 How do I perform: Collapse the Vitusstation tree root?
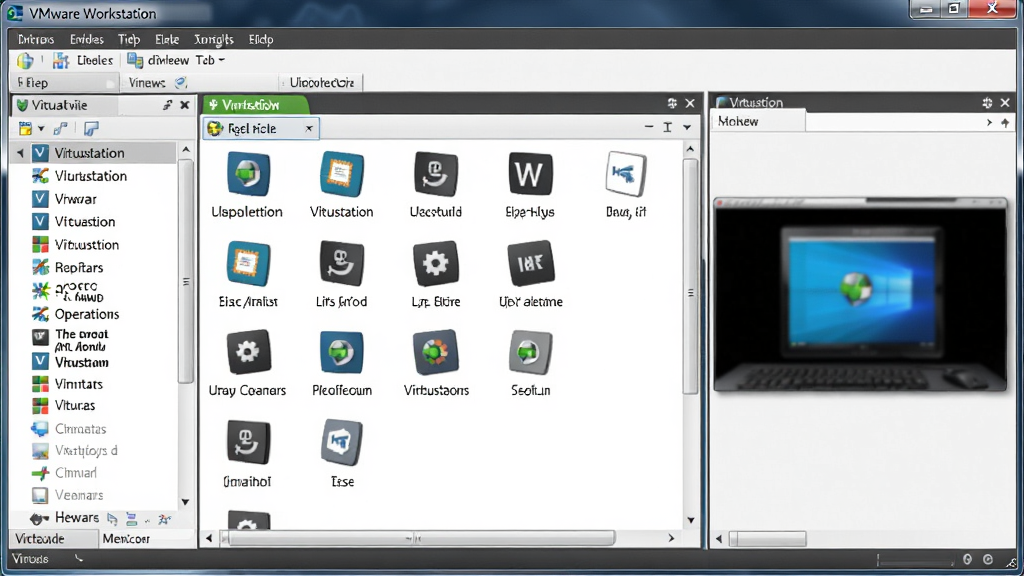(20, 153)
